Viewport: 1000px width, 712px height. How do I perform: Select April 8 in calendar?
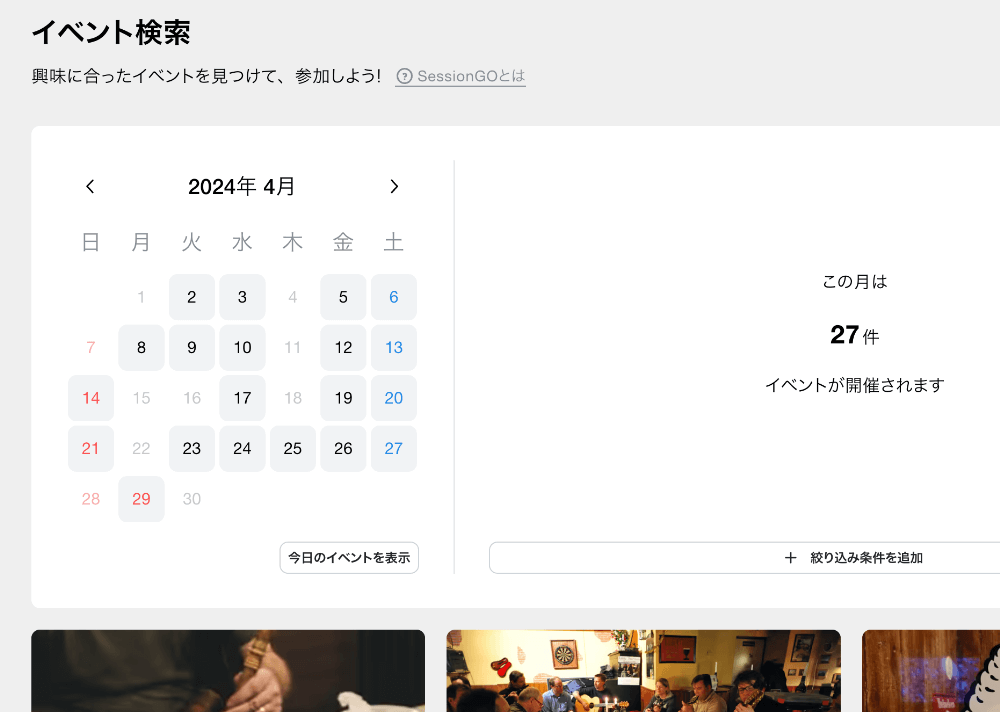(x=141, y=348)
